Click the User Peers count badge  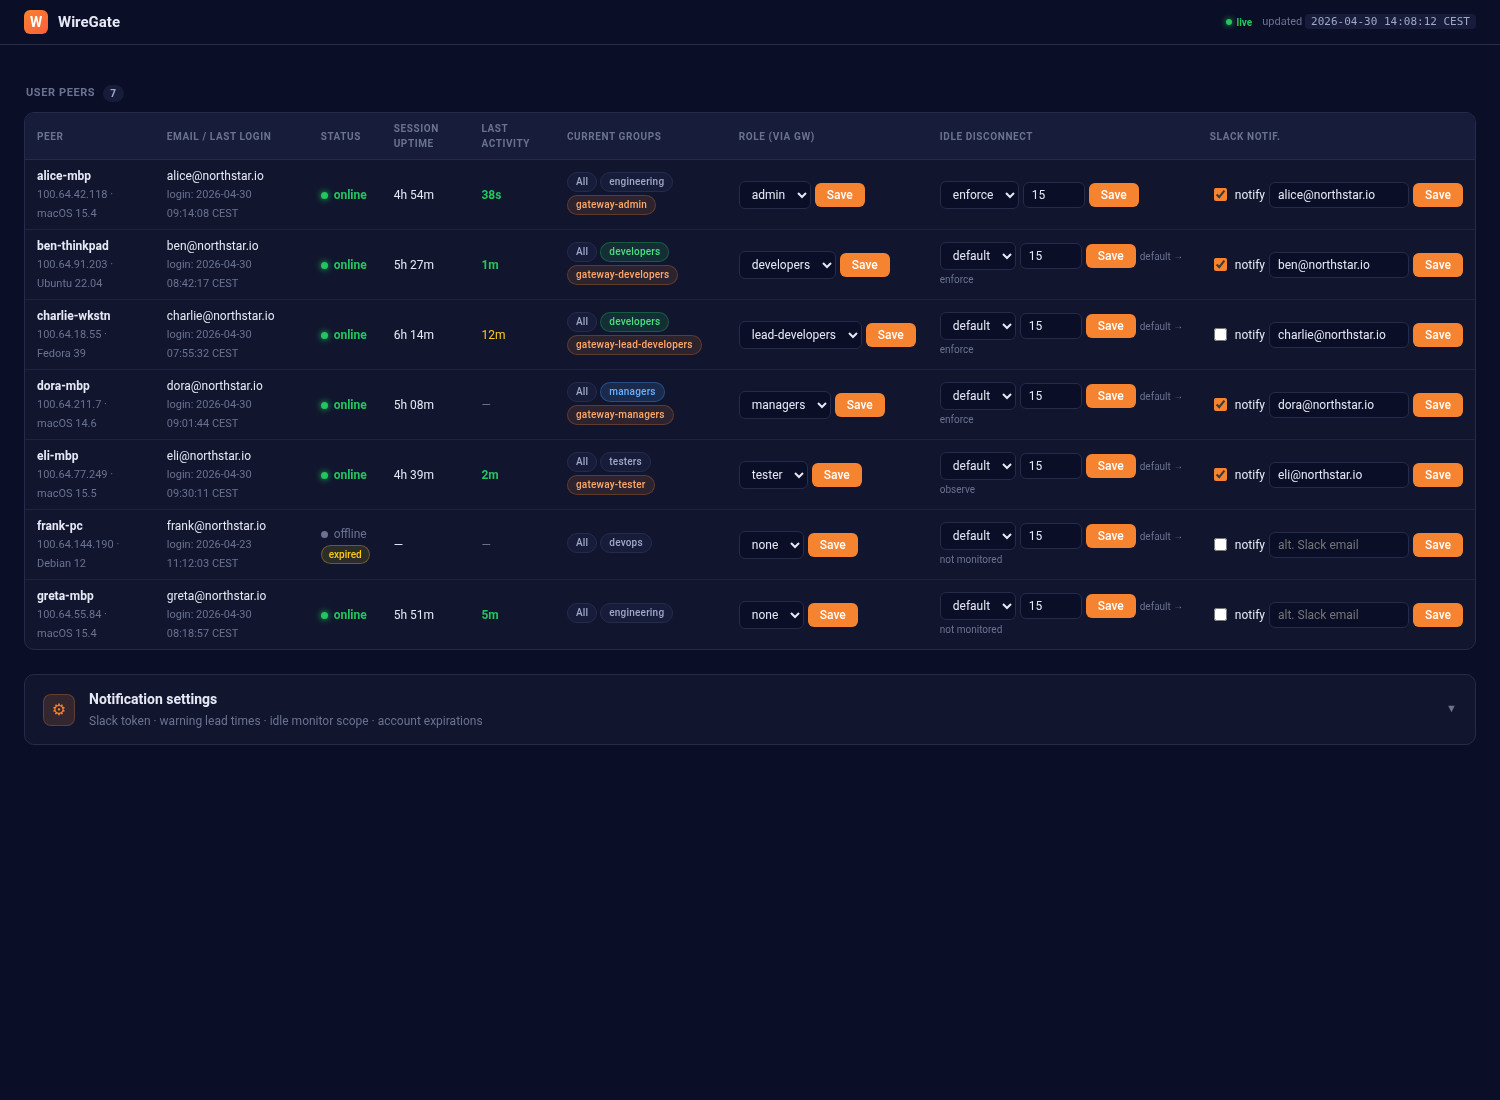pyautogui.click(x=113, y=93)
